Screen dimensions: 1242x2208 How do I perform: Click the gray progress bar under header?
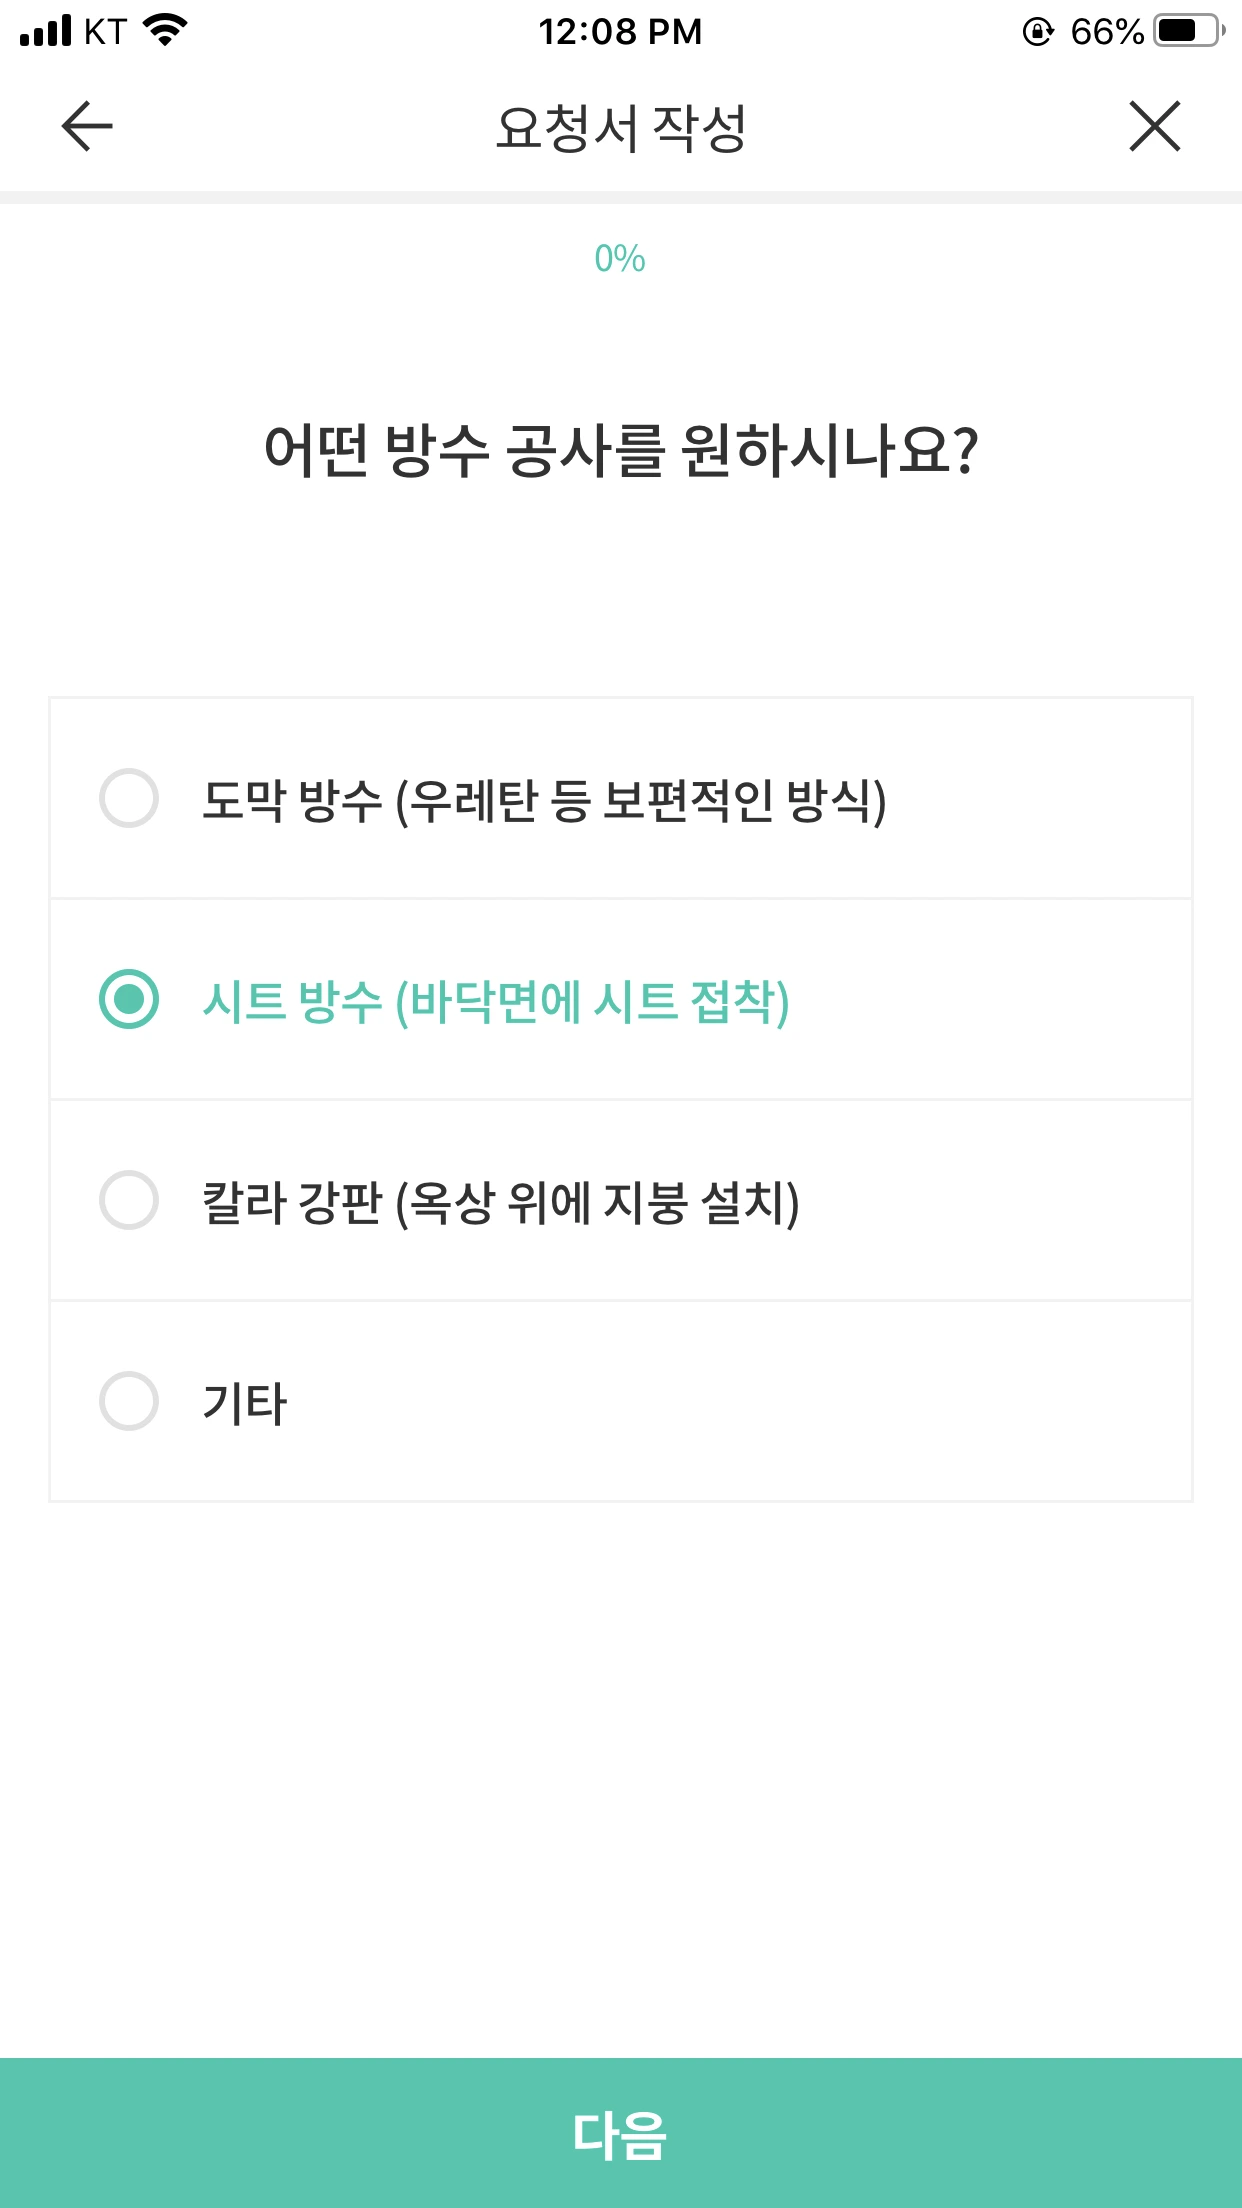click(x=621, y=197)
